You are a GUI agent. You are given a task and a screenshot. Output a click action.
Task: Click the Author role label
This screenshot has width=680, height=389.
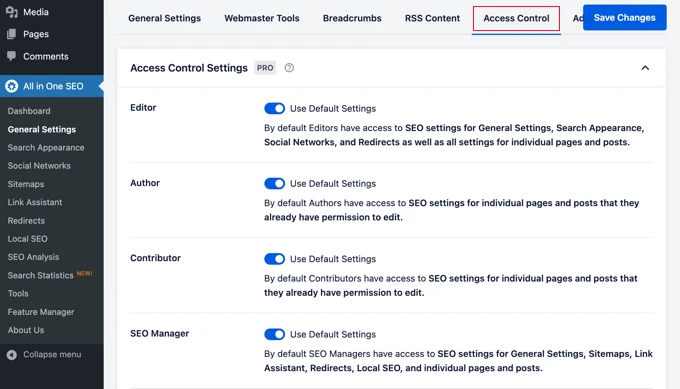145,183
